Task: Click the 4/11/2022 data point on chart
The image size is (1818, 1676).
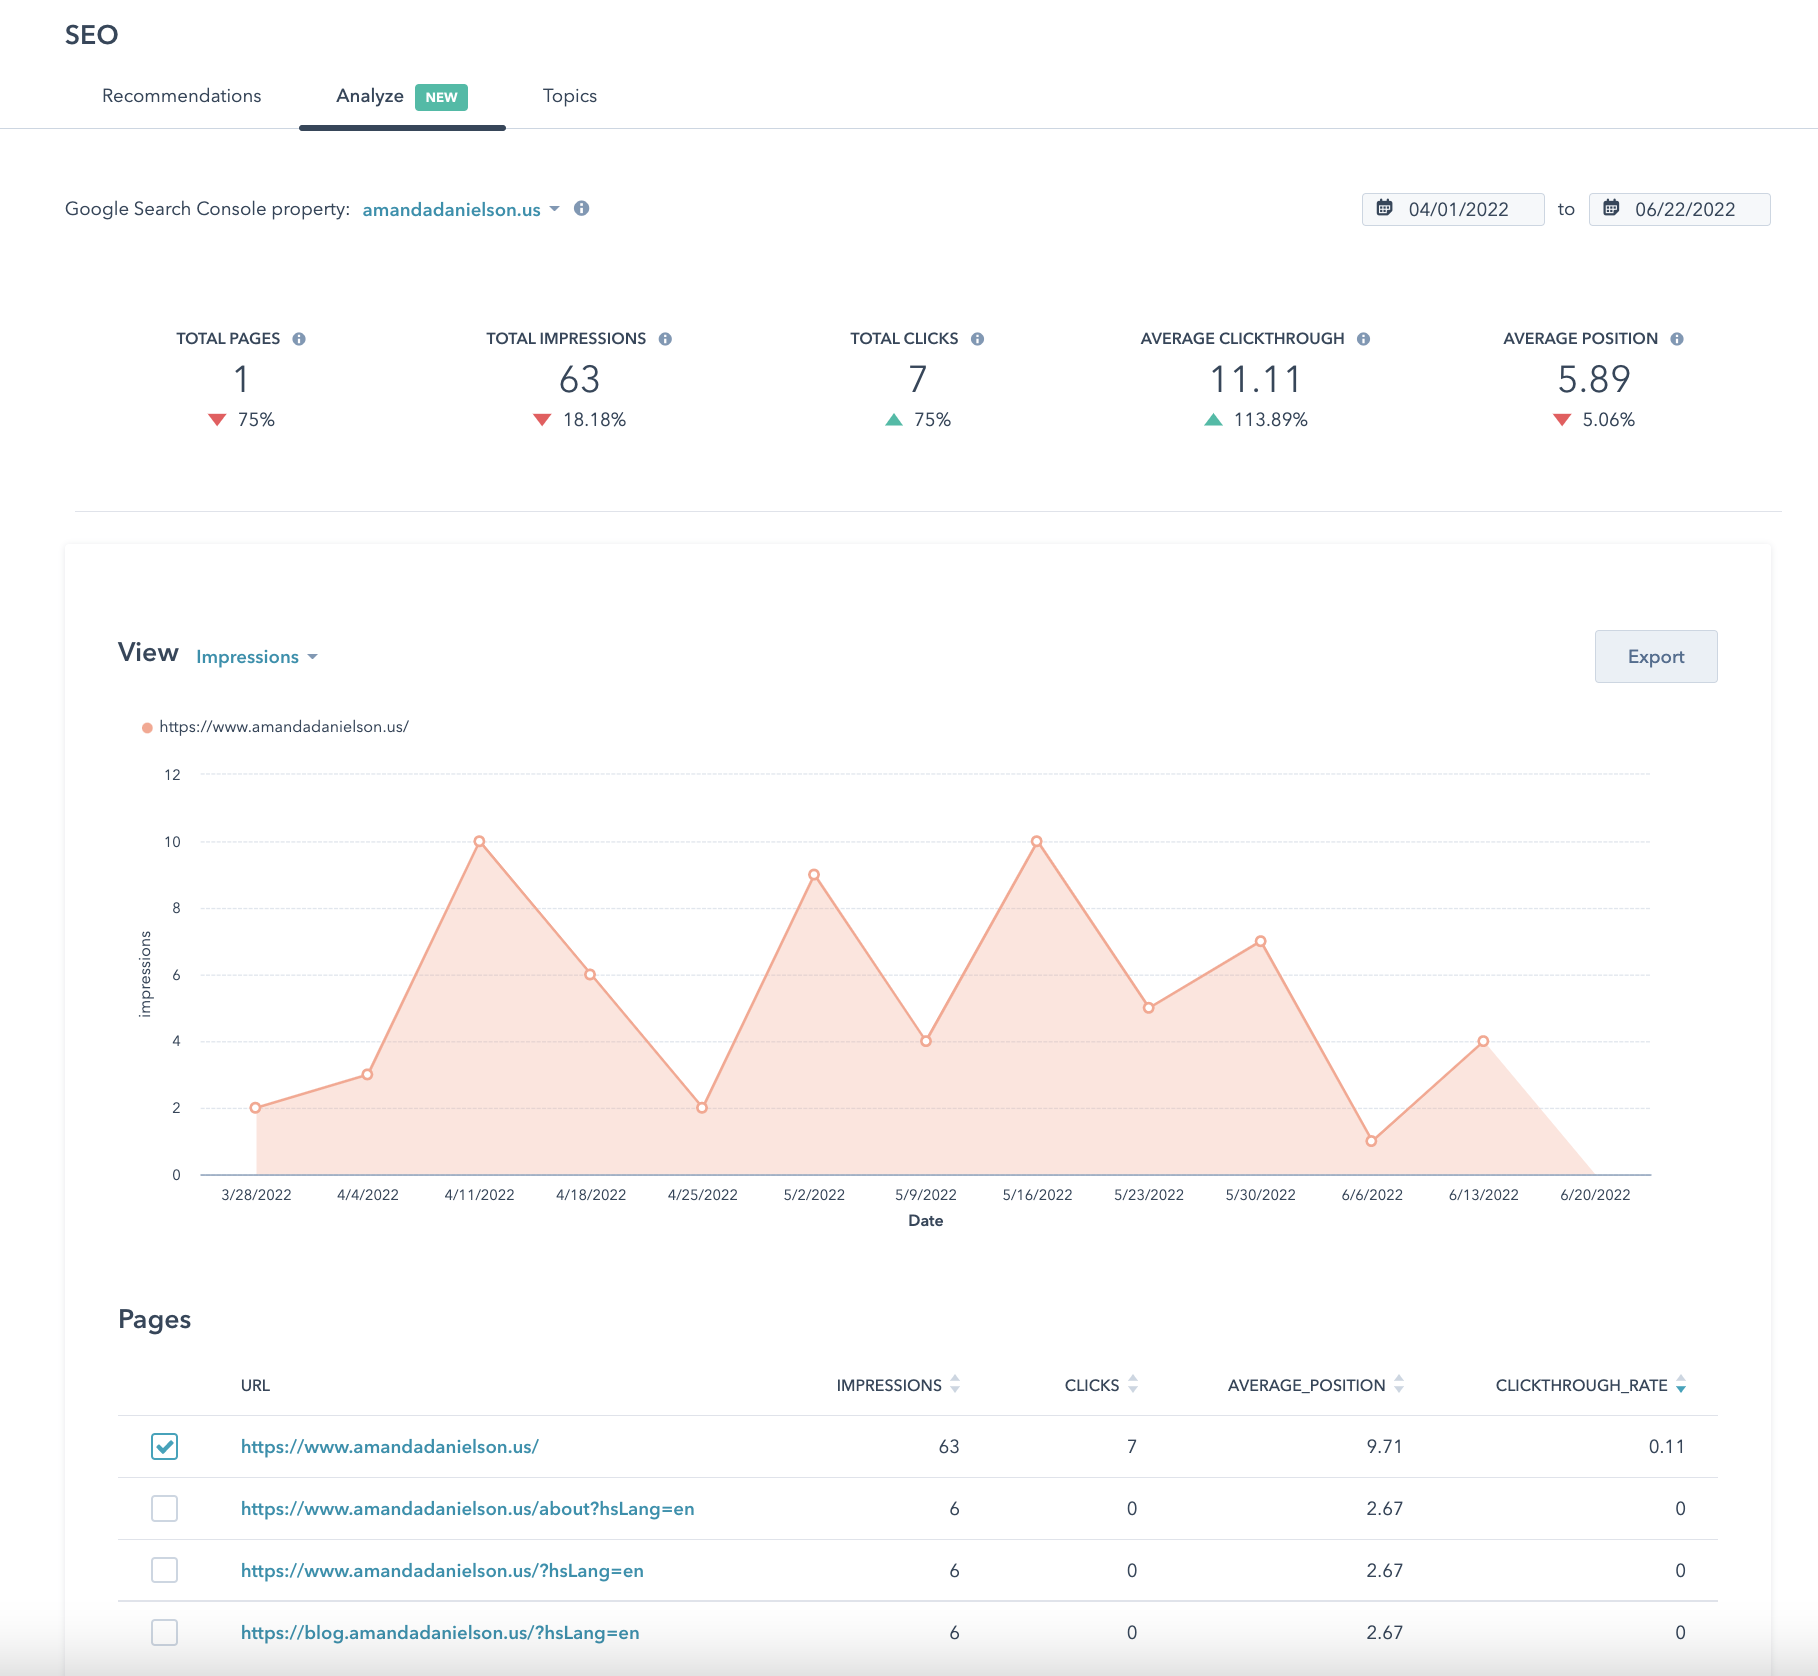Action: click(479, 841)
